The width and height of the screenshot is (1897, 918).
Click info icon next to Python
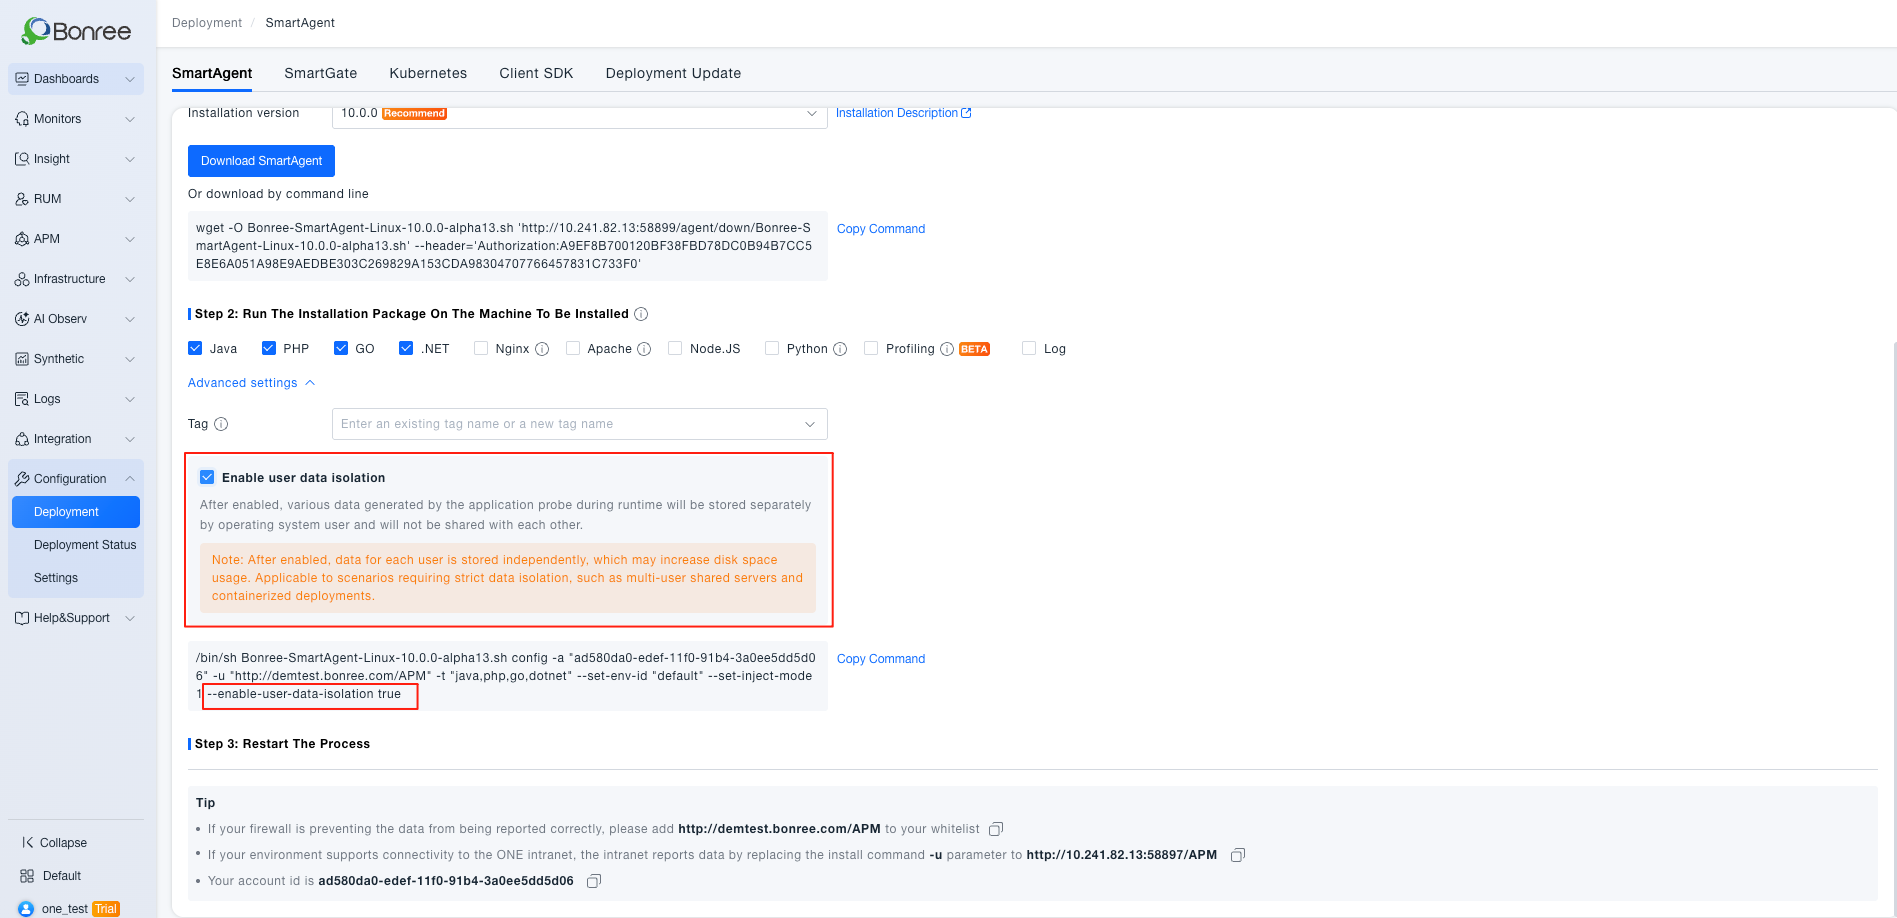pyautogui.click(x=840, y=349)
